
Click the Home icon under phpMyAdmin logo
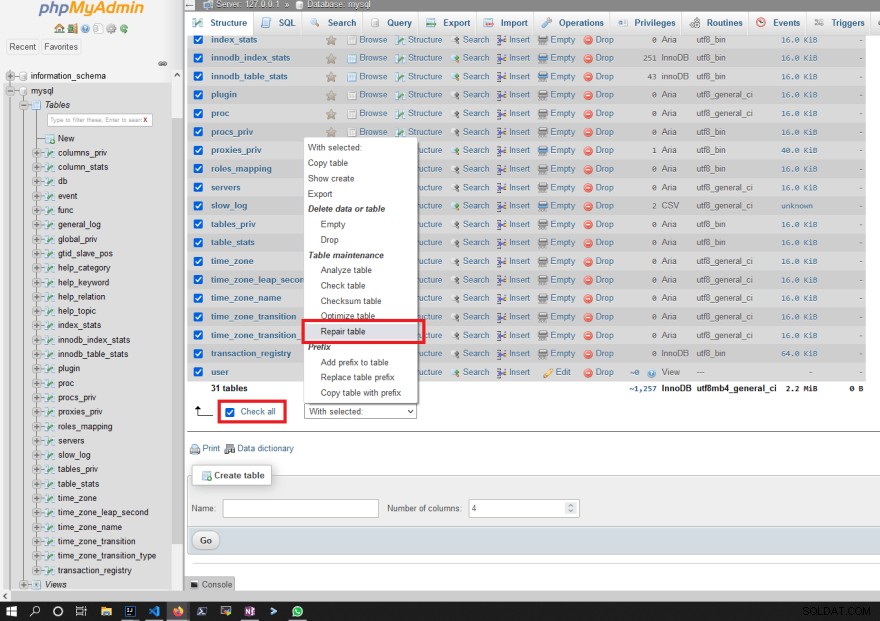pyautogui.click(x=59, y=29)
